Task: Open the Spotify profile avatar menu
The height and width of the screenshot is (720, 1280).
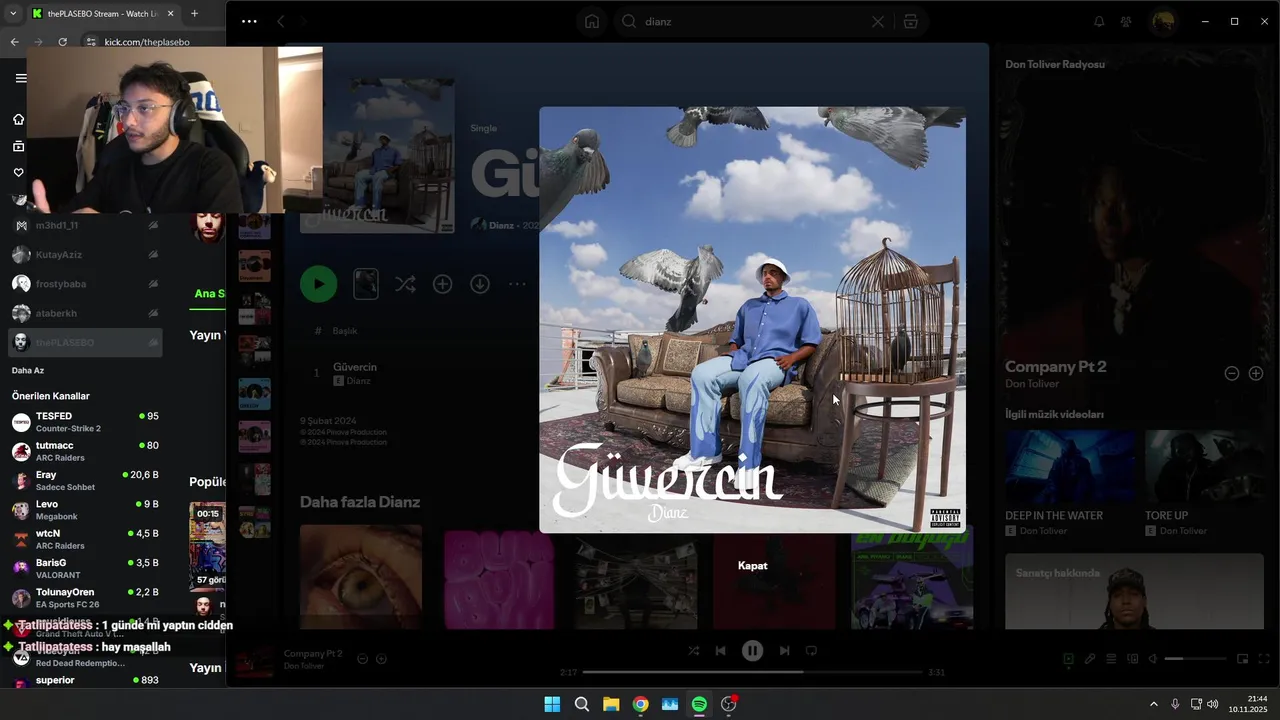Action: [x=1163, y=21]
